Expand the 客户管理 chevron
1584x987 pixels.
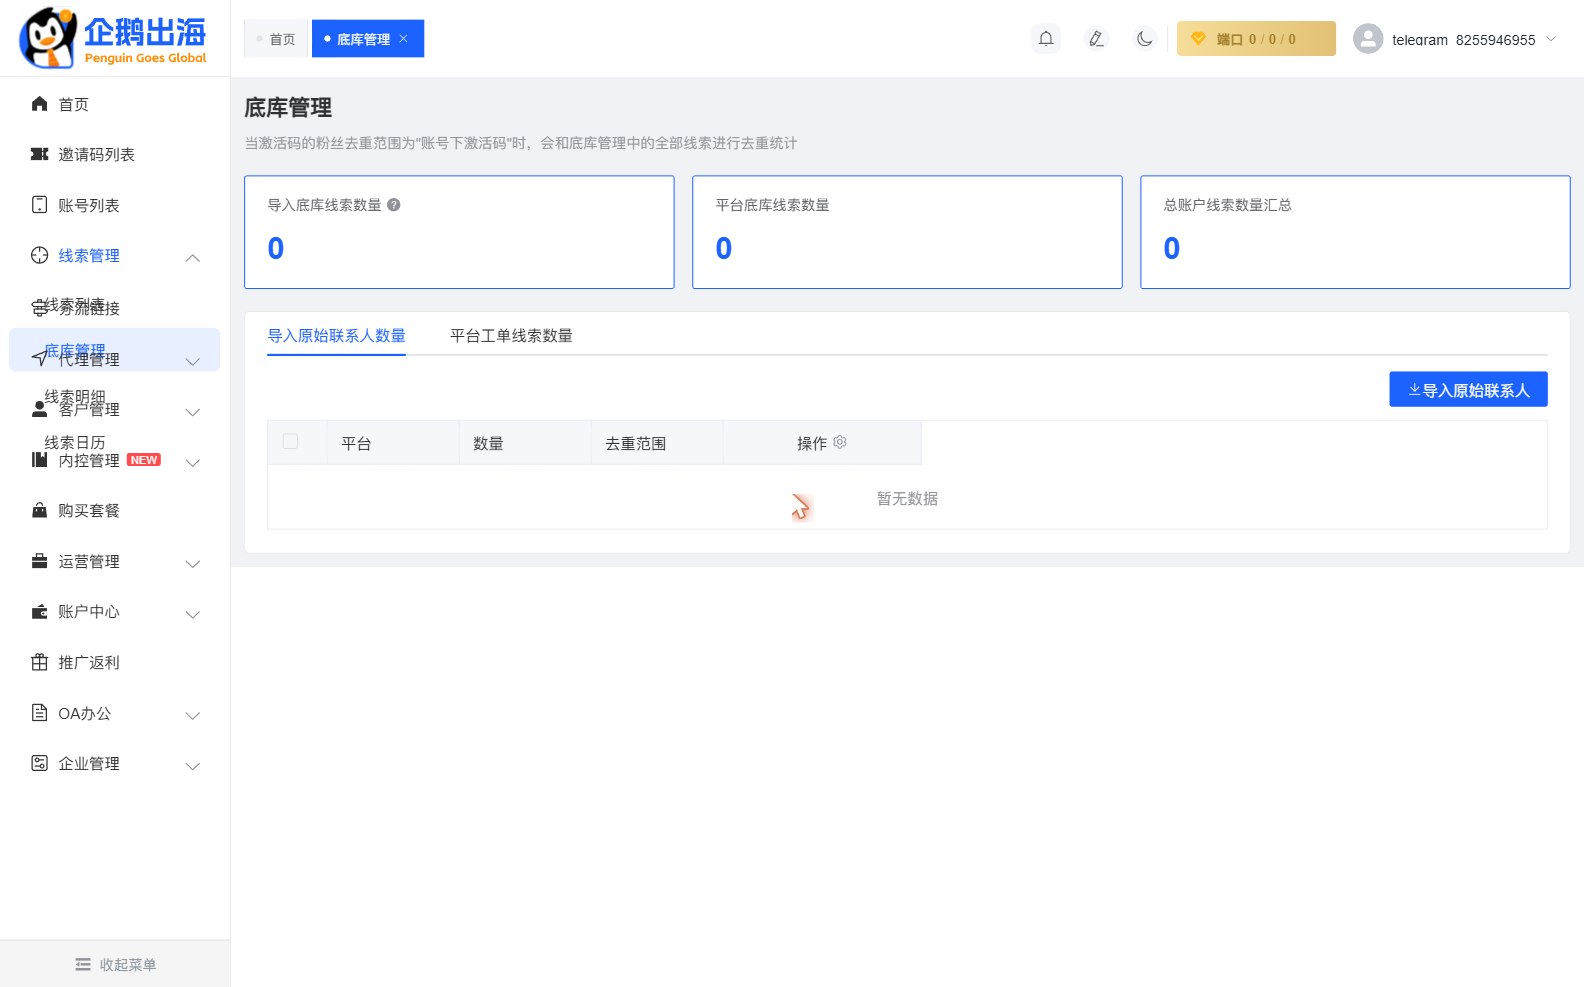click(x=193, y=412)
